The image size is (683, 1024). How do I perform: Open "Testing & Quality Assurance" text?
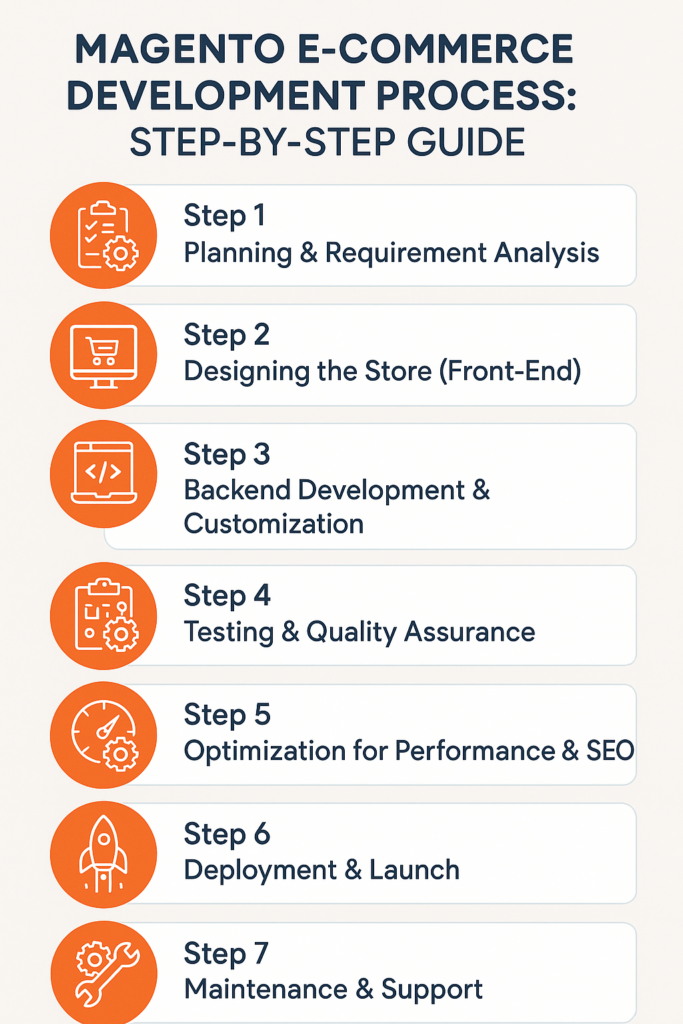click(359, 632)
